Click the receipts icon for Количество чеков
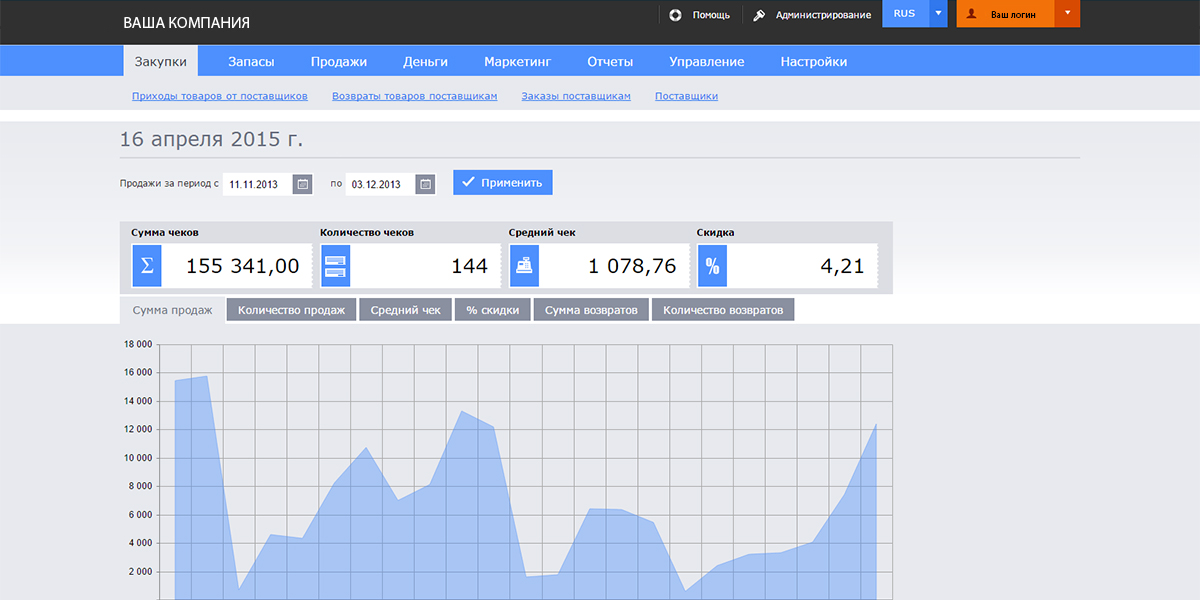The height and width of the screenshot is (600, 1200). [x=336, y=266]
